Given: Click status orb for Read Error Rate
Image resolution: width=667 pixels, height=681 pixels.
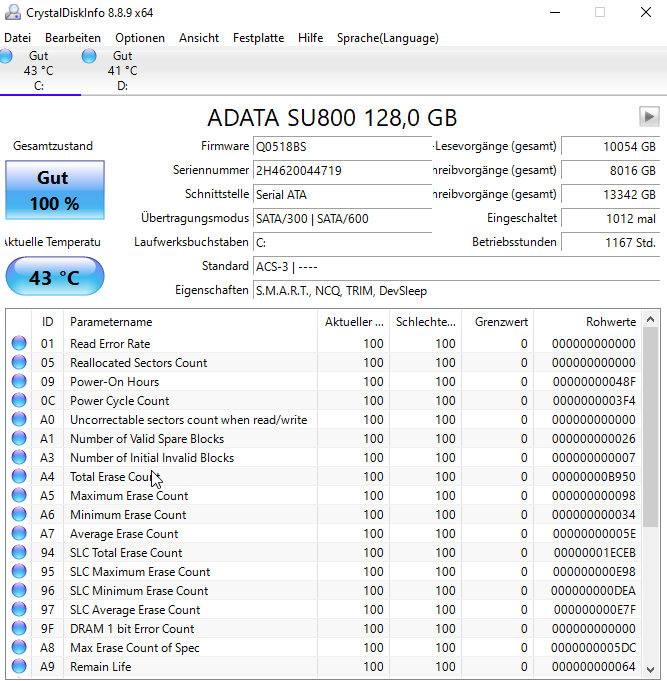Looking at the screenshot, I should coord(19,343).
